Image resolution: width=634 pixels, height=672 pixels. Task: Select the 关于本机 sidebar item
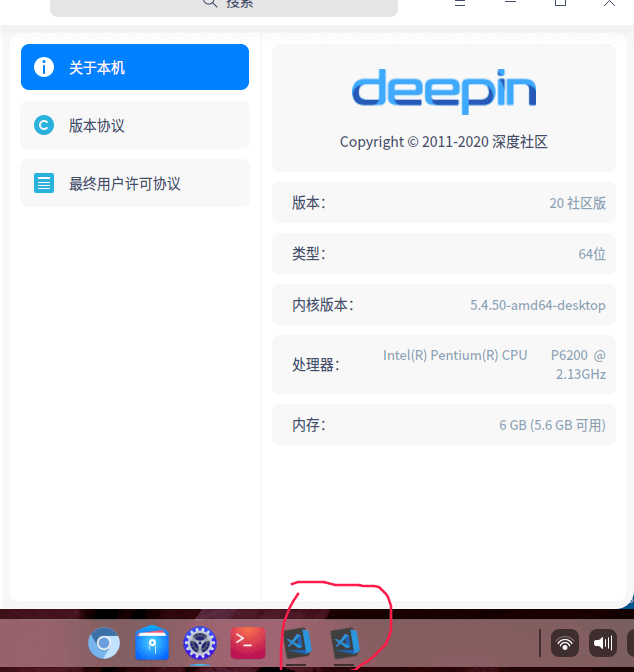click(134, 68)
